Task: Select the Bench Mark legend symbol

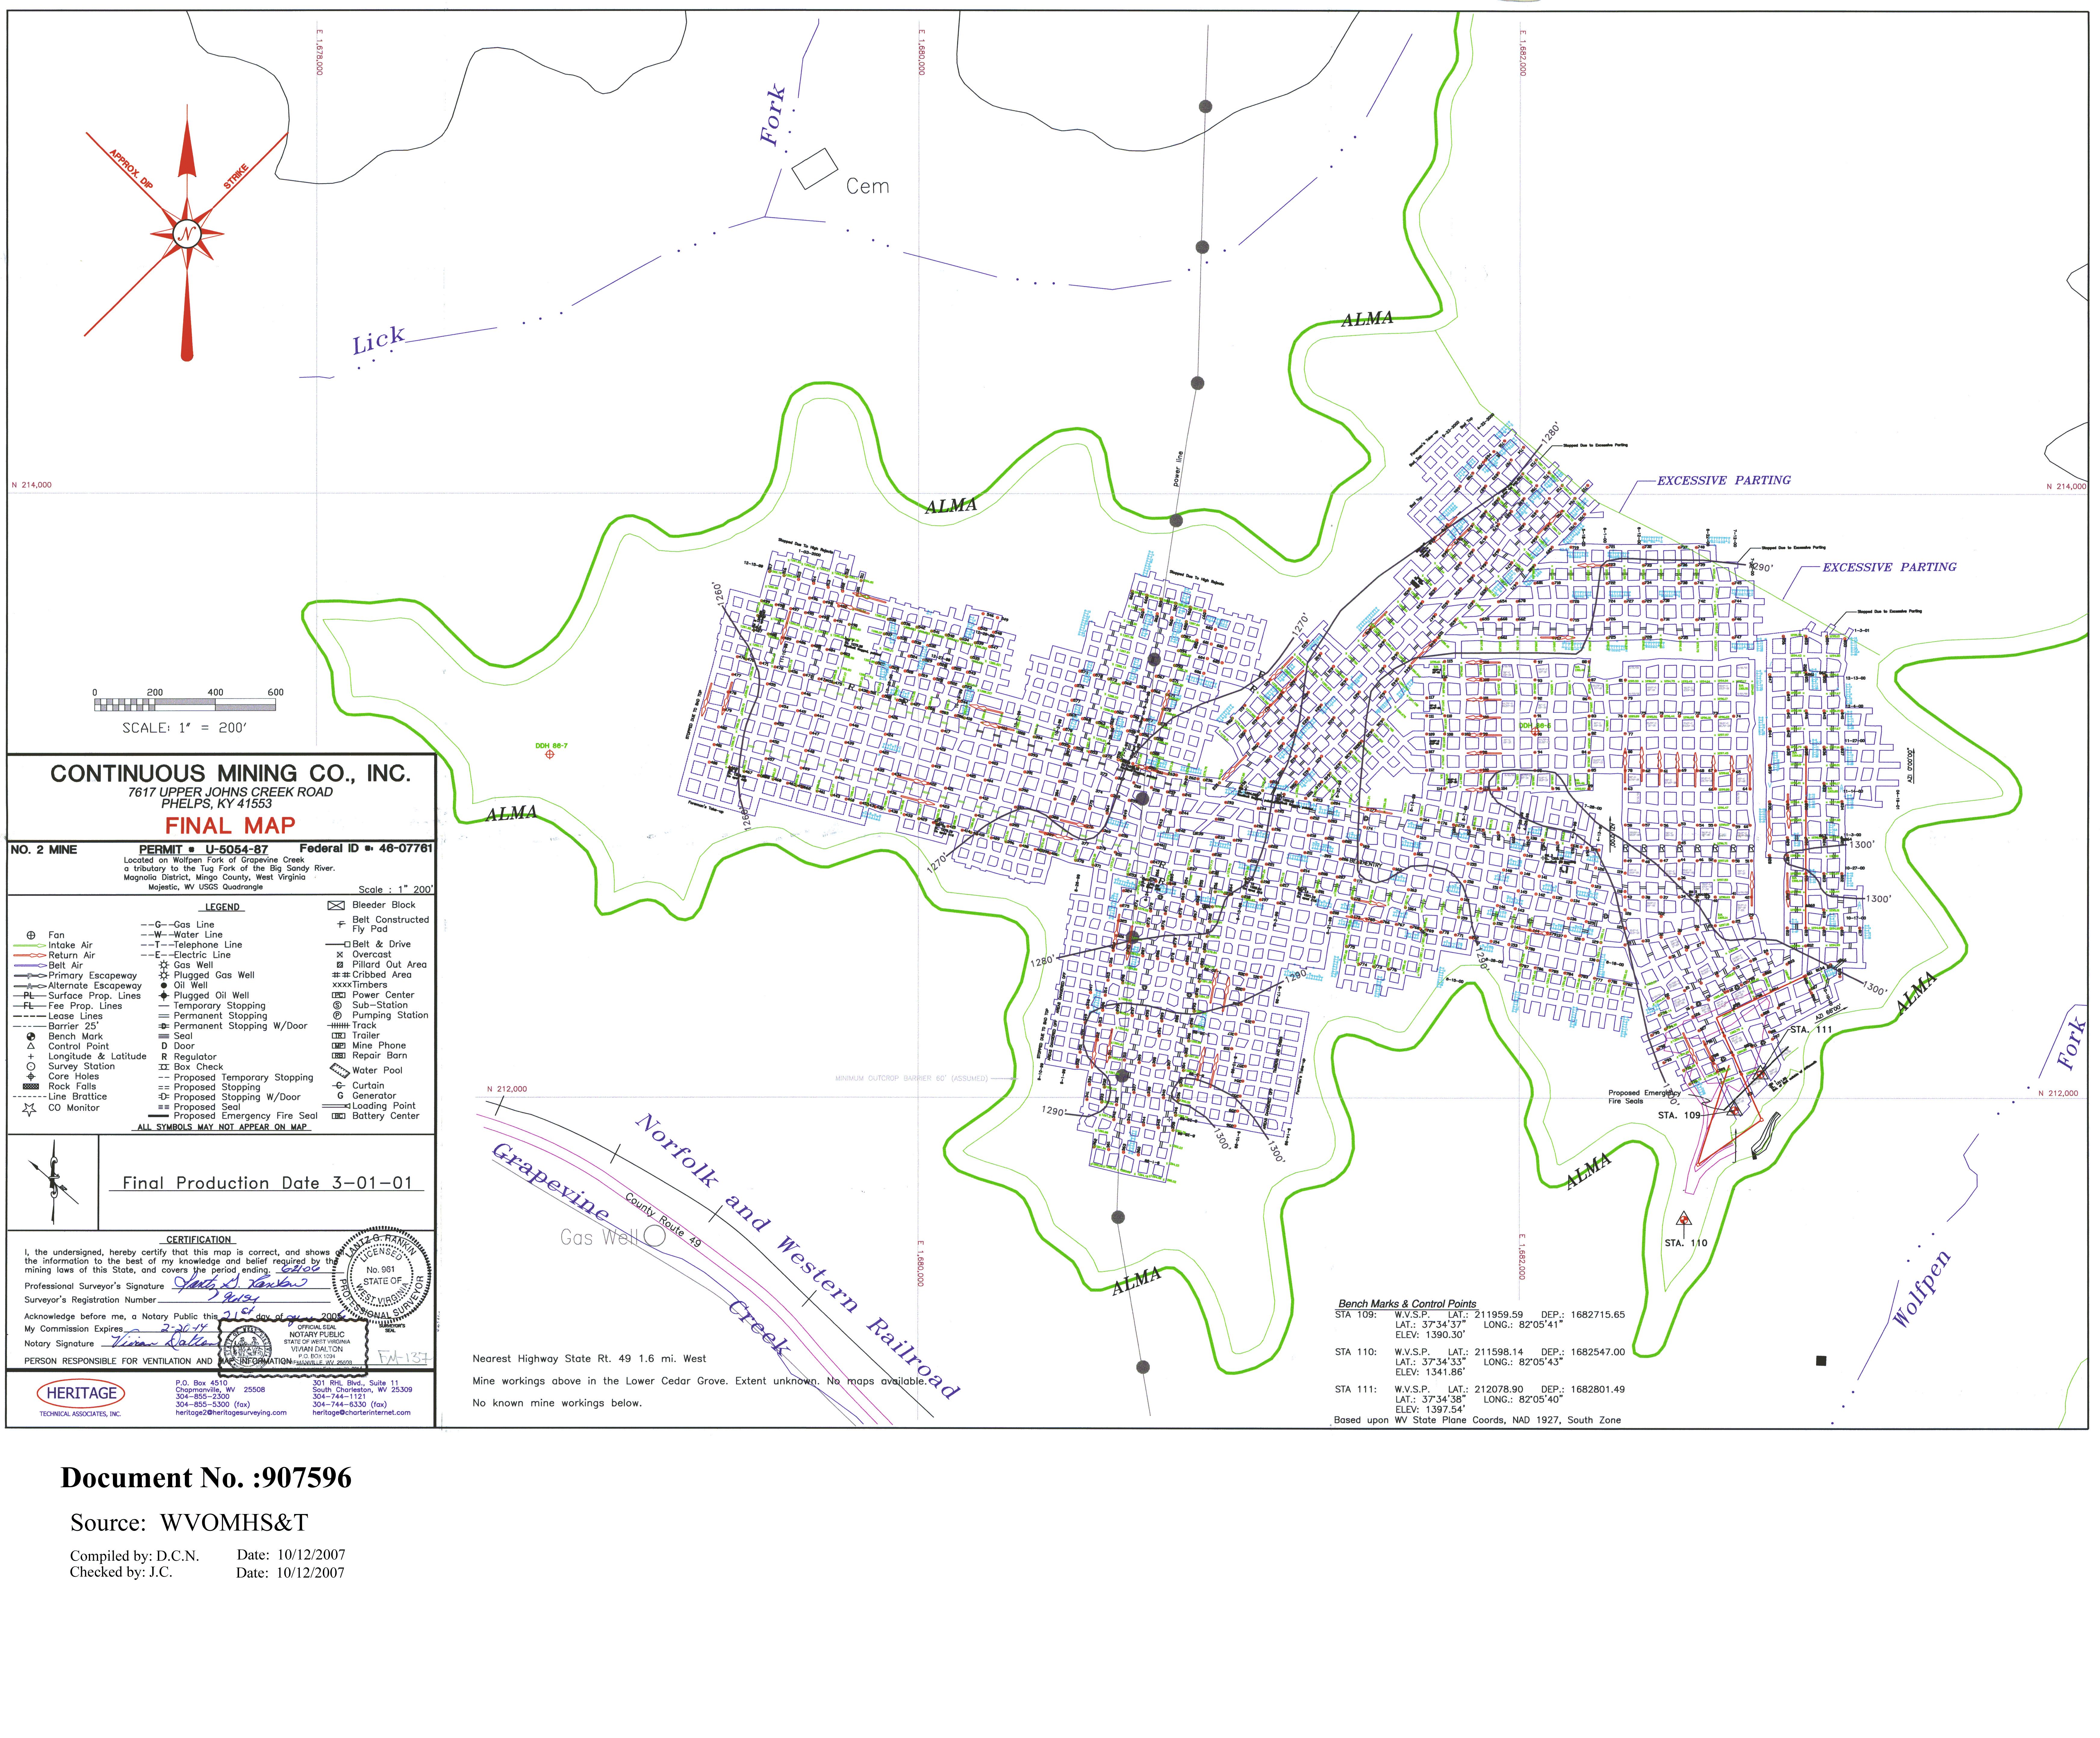Action: point(31,1036)
